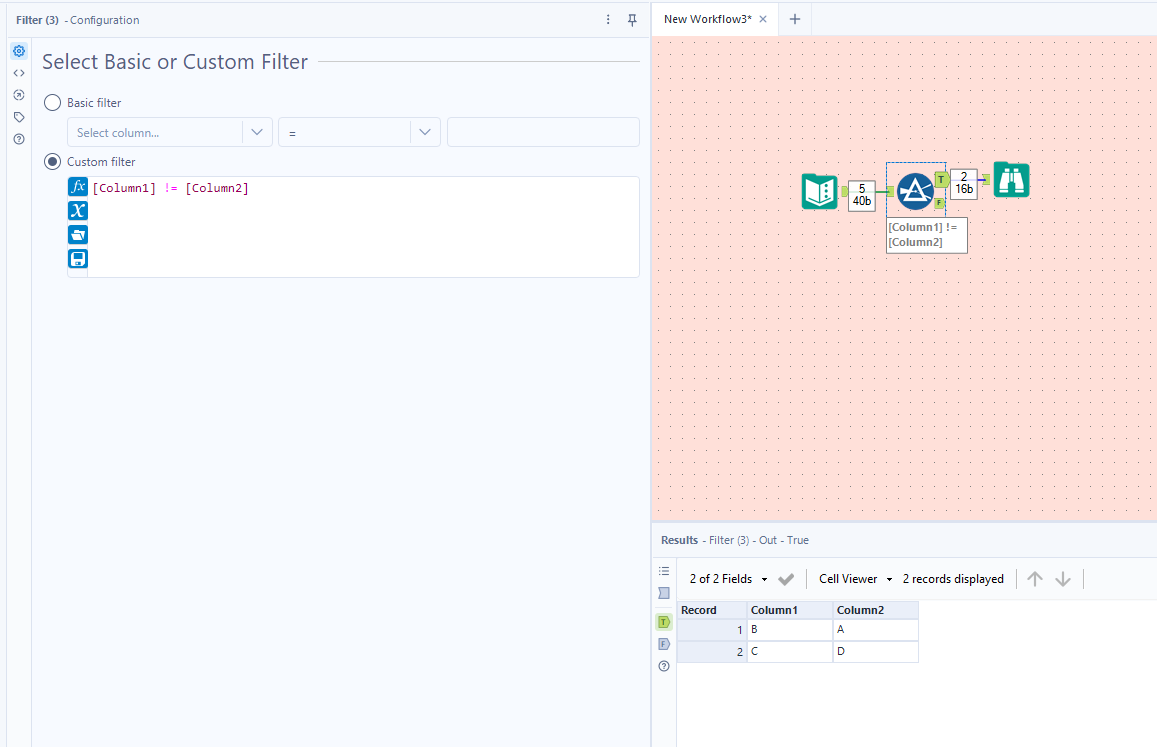Image resolution: width=1157 pixels, height=747 pixels.
Task: Open the three-dot menu in Filter configuration
Action: coord(607,19)
